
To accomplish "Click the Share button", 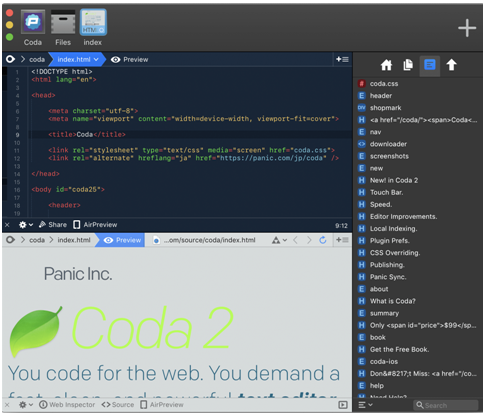I will click(53, 225).
